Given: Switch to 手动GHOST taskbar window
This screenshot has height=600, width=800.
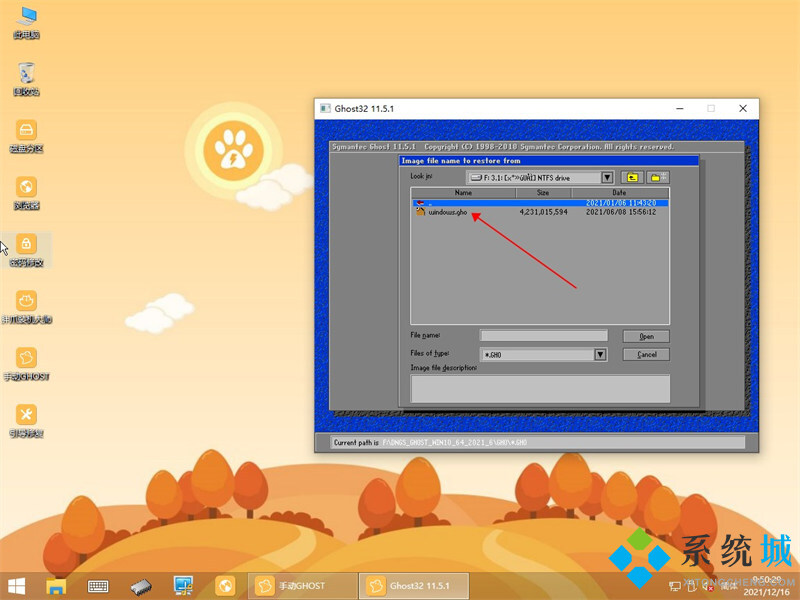Looking at the screenshot, I should tap(302, 586).
